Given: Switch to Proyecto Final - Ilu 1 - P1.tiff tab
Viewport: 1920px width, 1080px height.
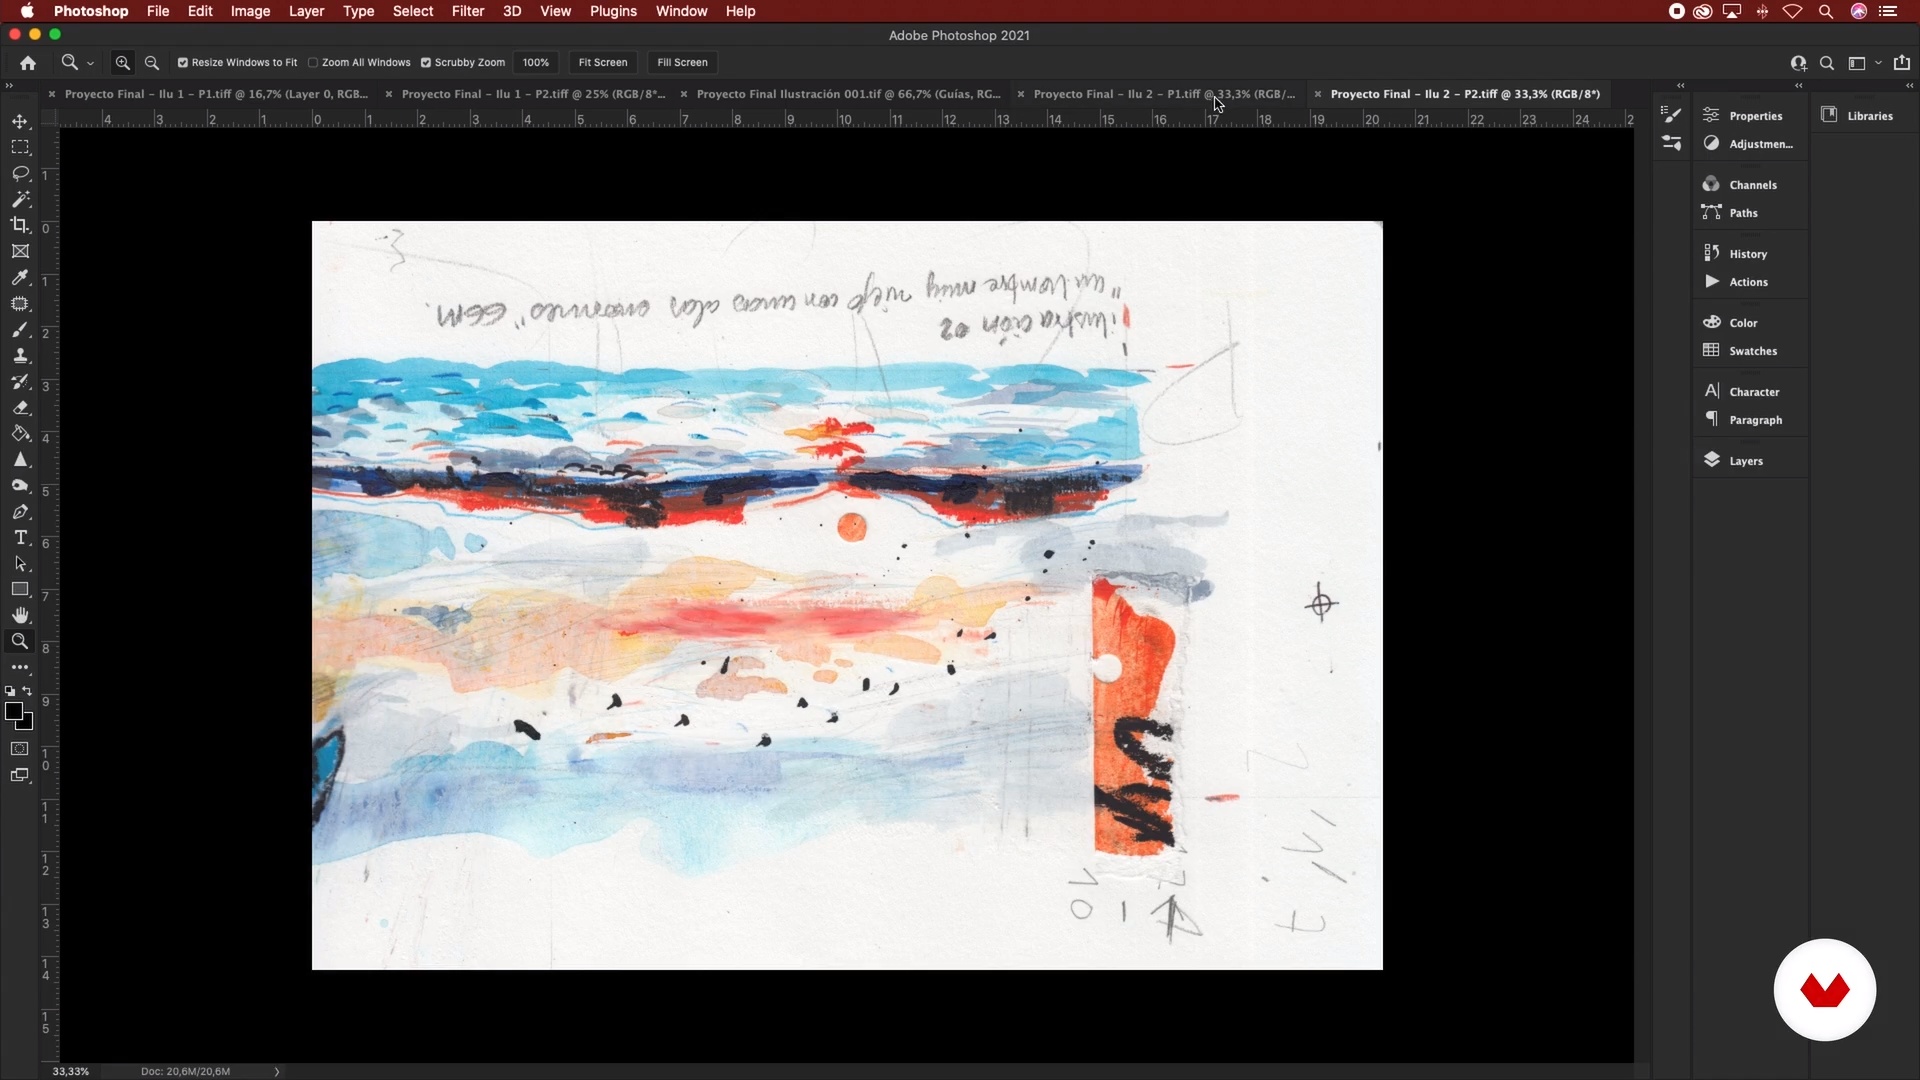Looking at the screenshot, I should [x=216, y=94].
